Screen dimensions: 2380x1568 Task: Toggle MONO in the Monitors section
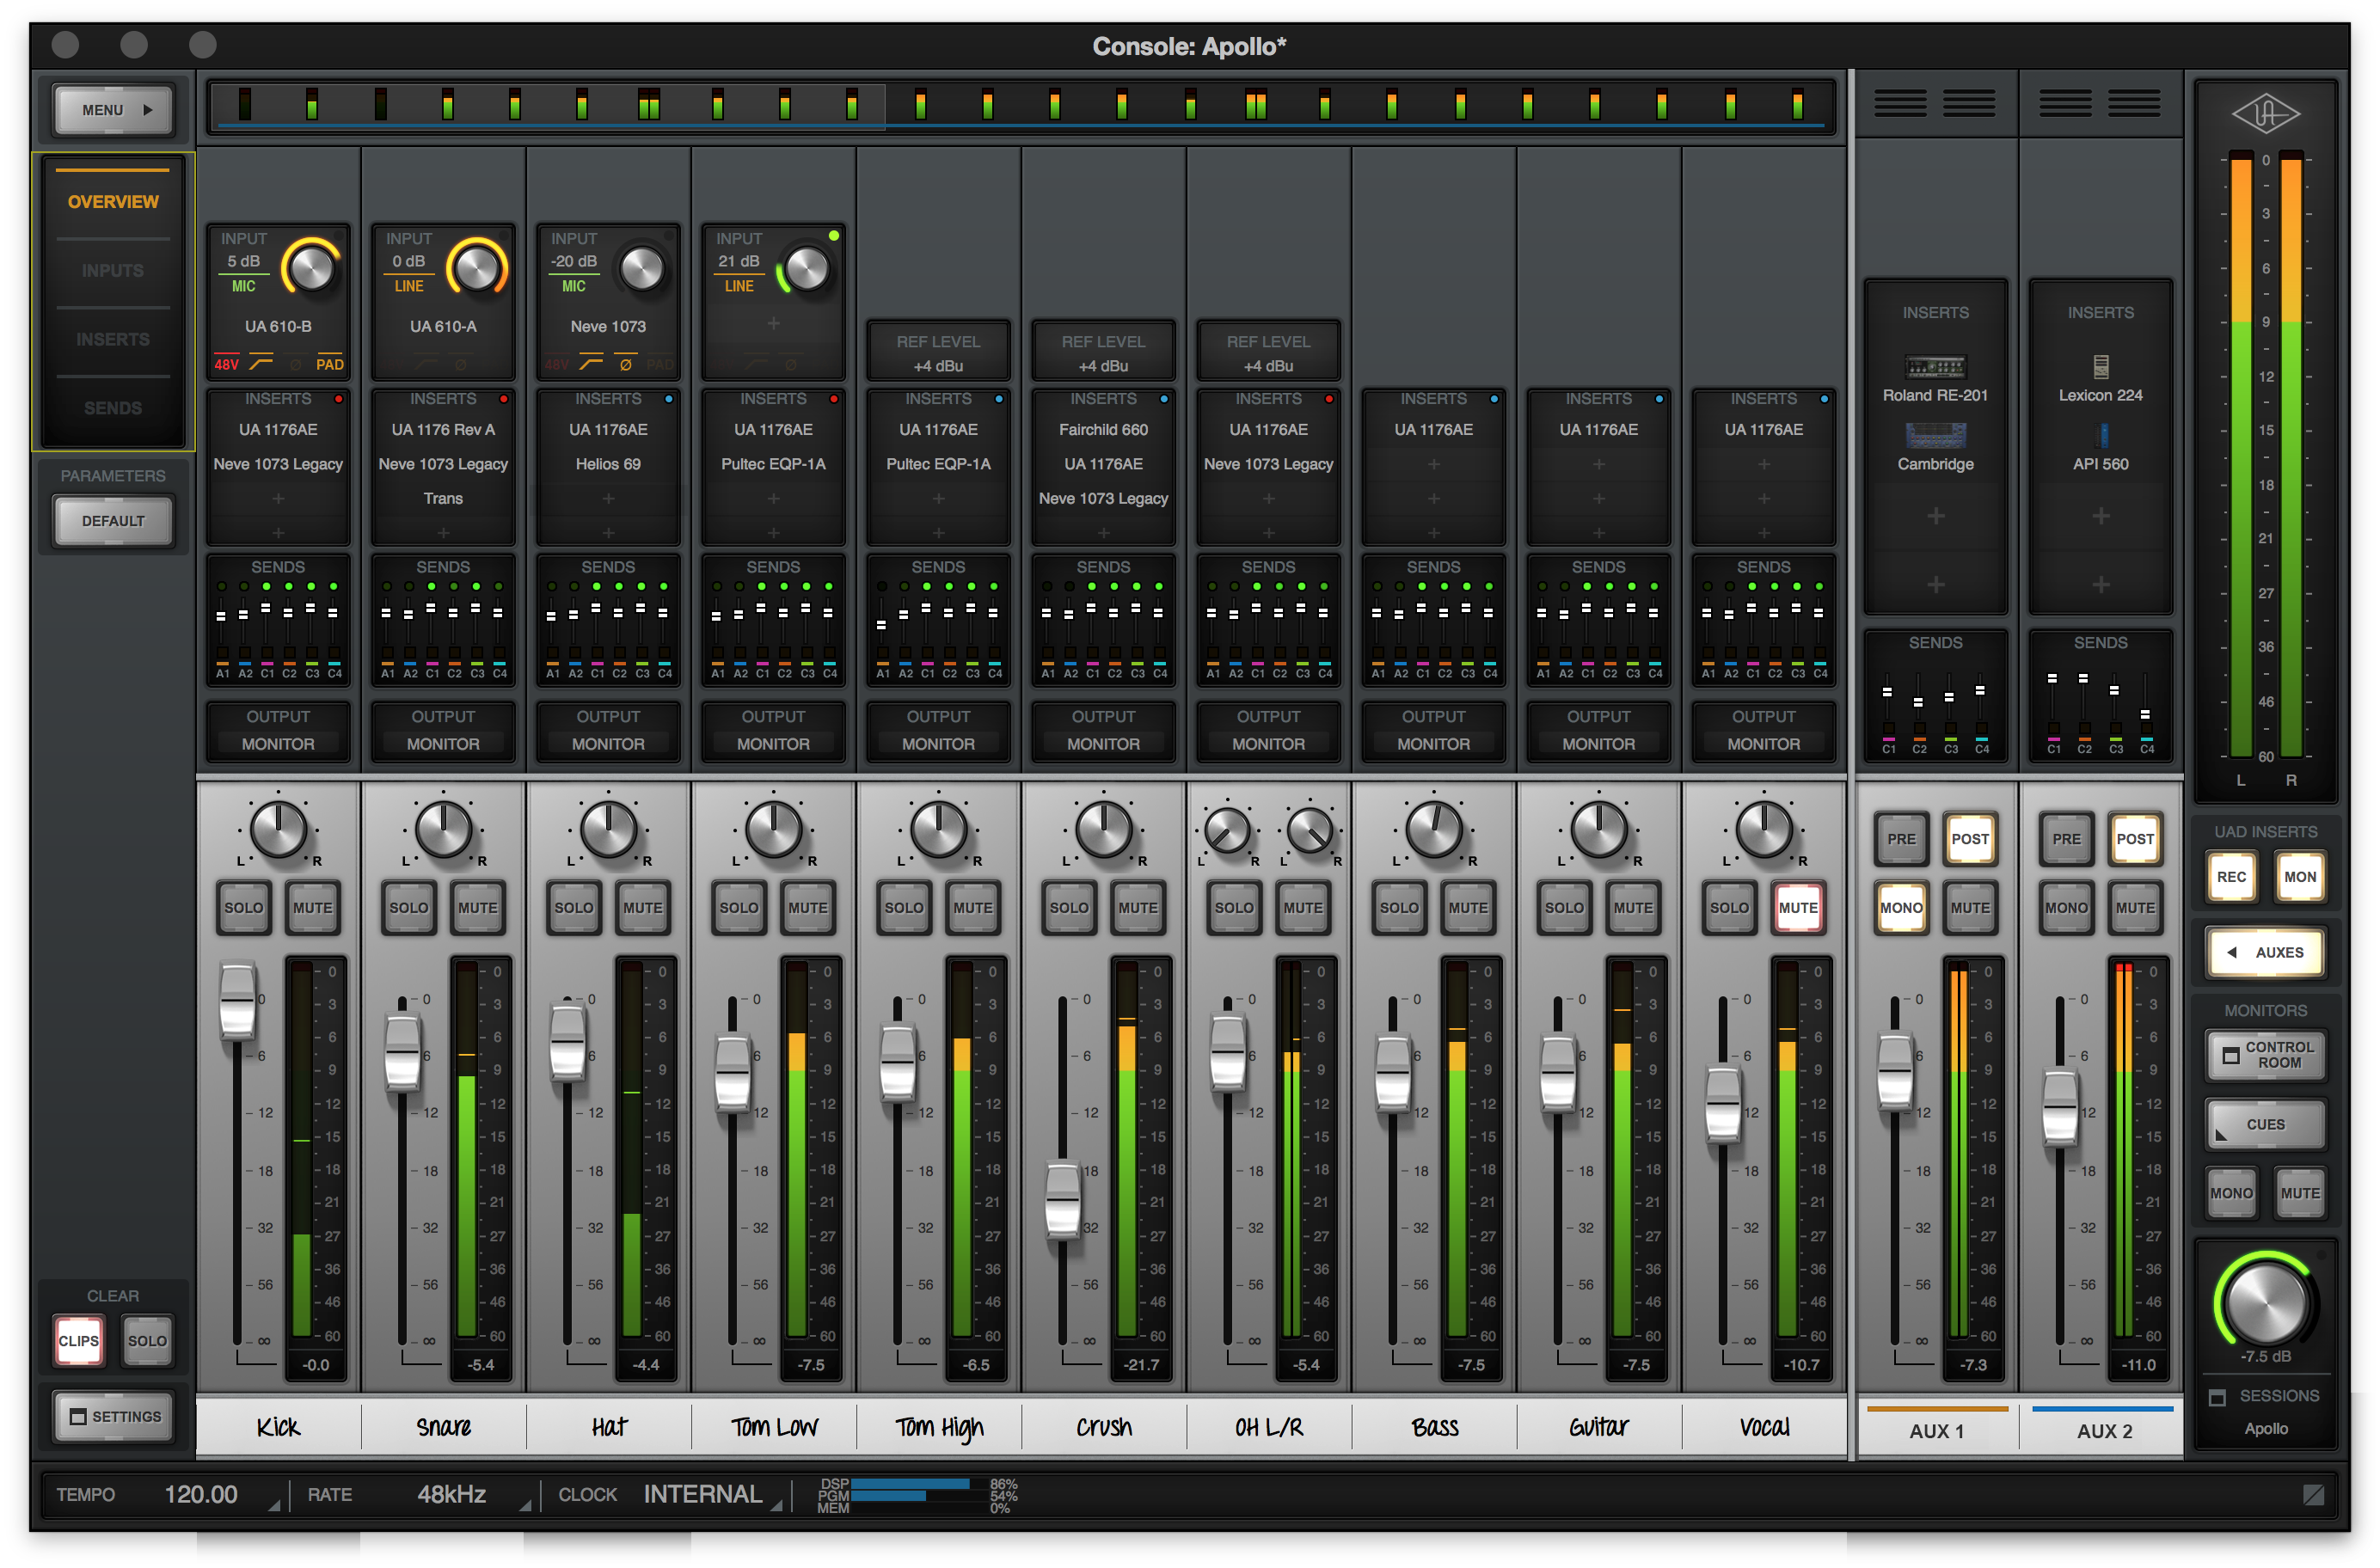[2230, 1193]
